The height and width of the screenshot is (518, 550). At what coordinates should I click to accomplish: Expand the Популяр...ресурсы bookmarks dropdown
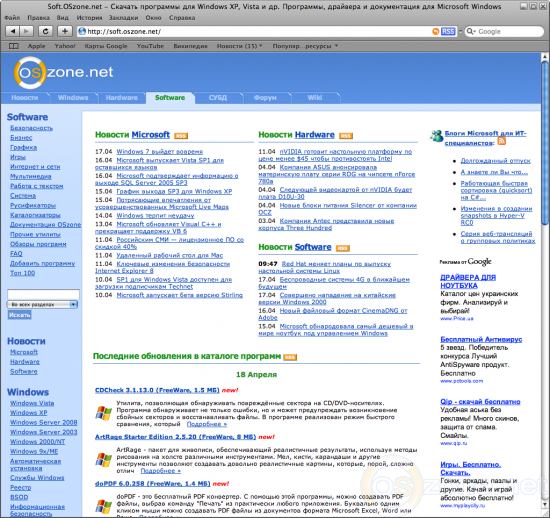tap(305, 46)
